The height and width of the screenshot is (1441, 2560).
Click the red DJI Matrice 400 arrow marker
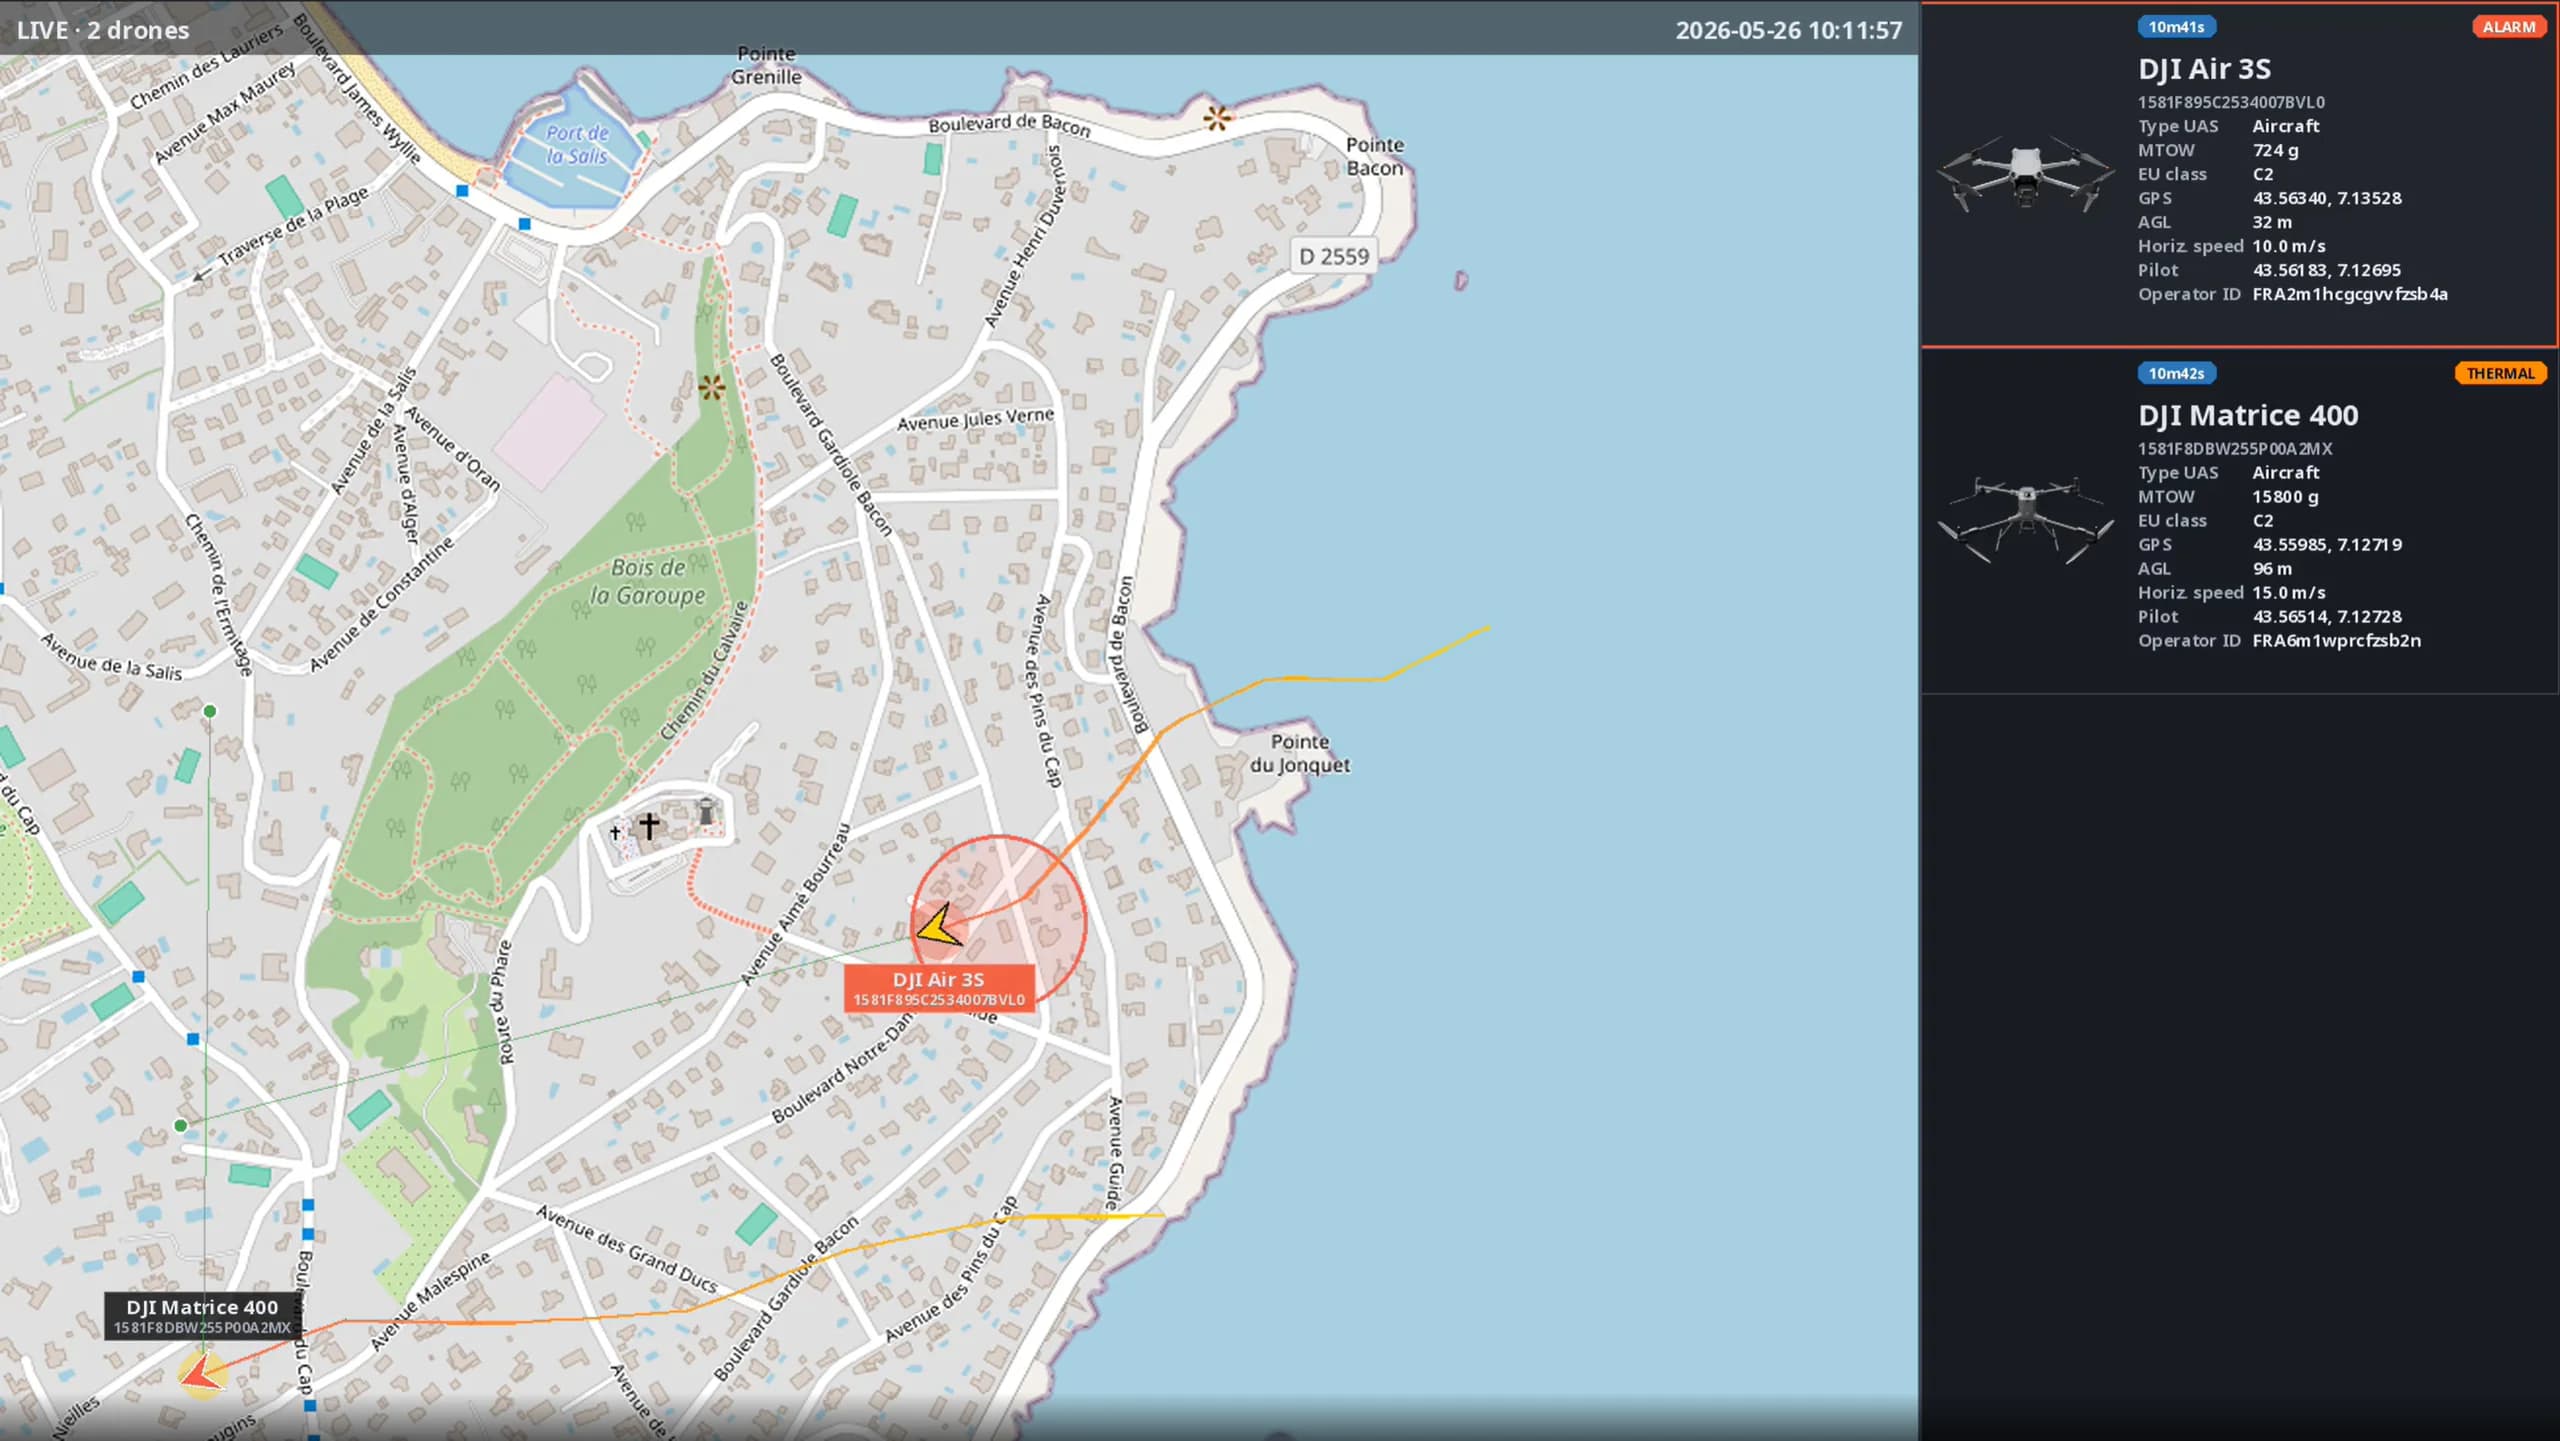click(203, 1372)
